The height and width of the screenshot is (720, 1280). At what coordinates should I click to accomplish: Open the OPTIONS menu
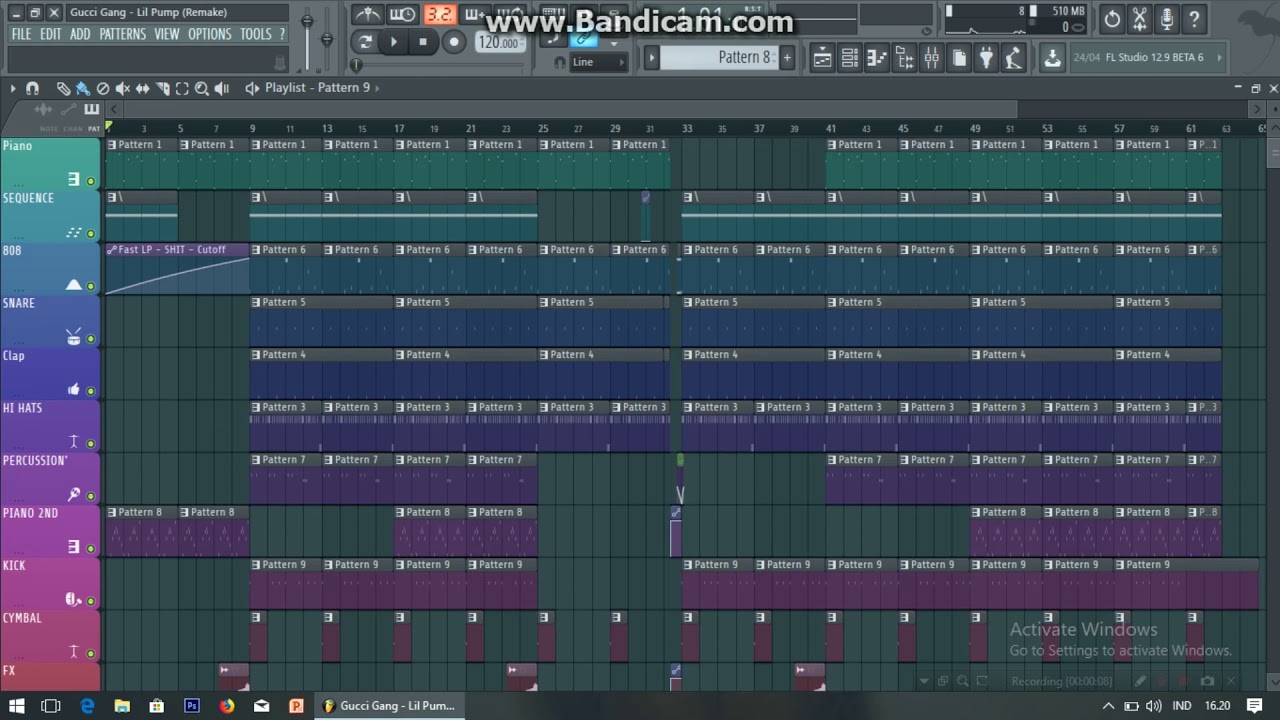click(210, 34)
